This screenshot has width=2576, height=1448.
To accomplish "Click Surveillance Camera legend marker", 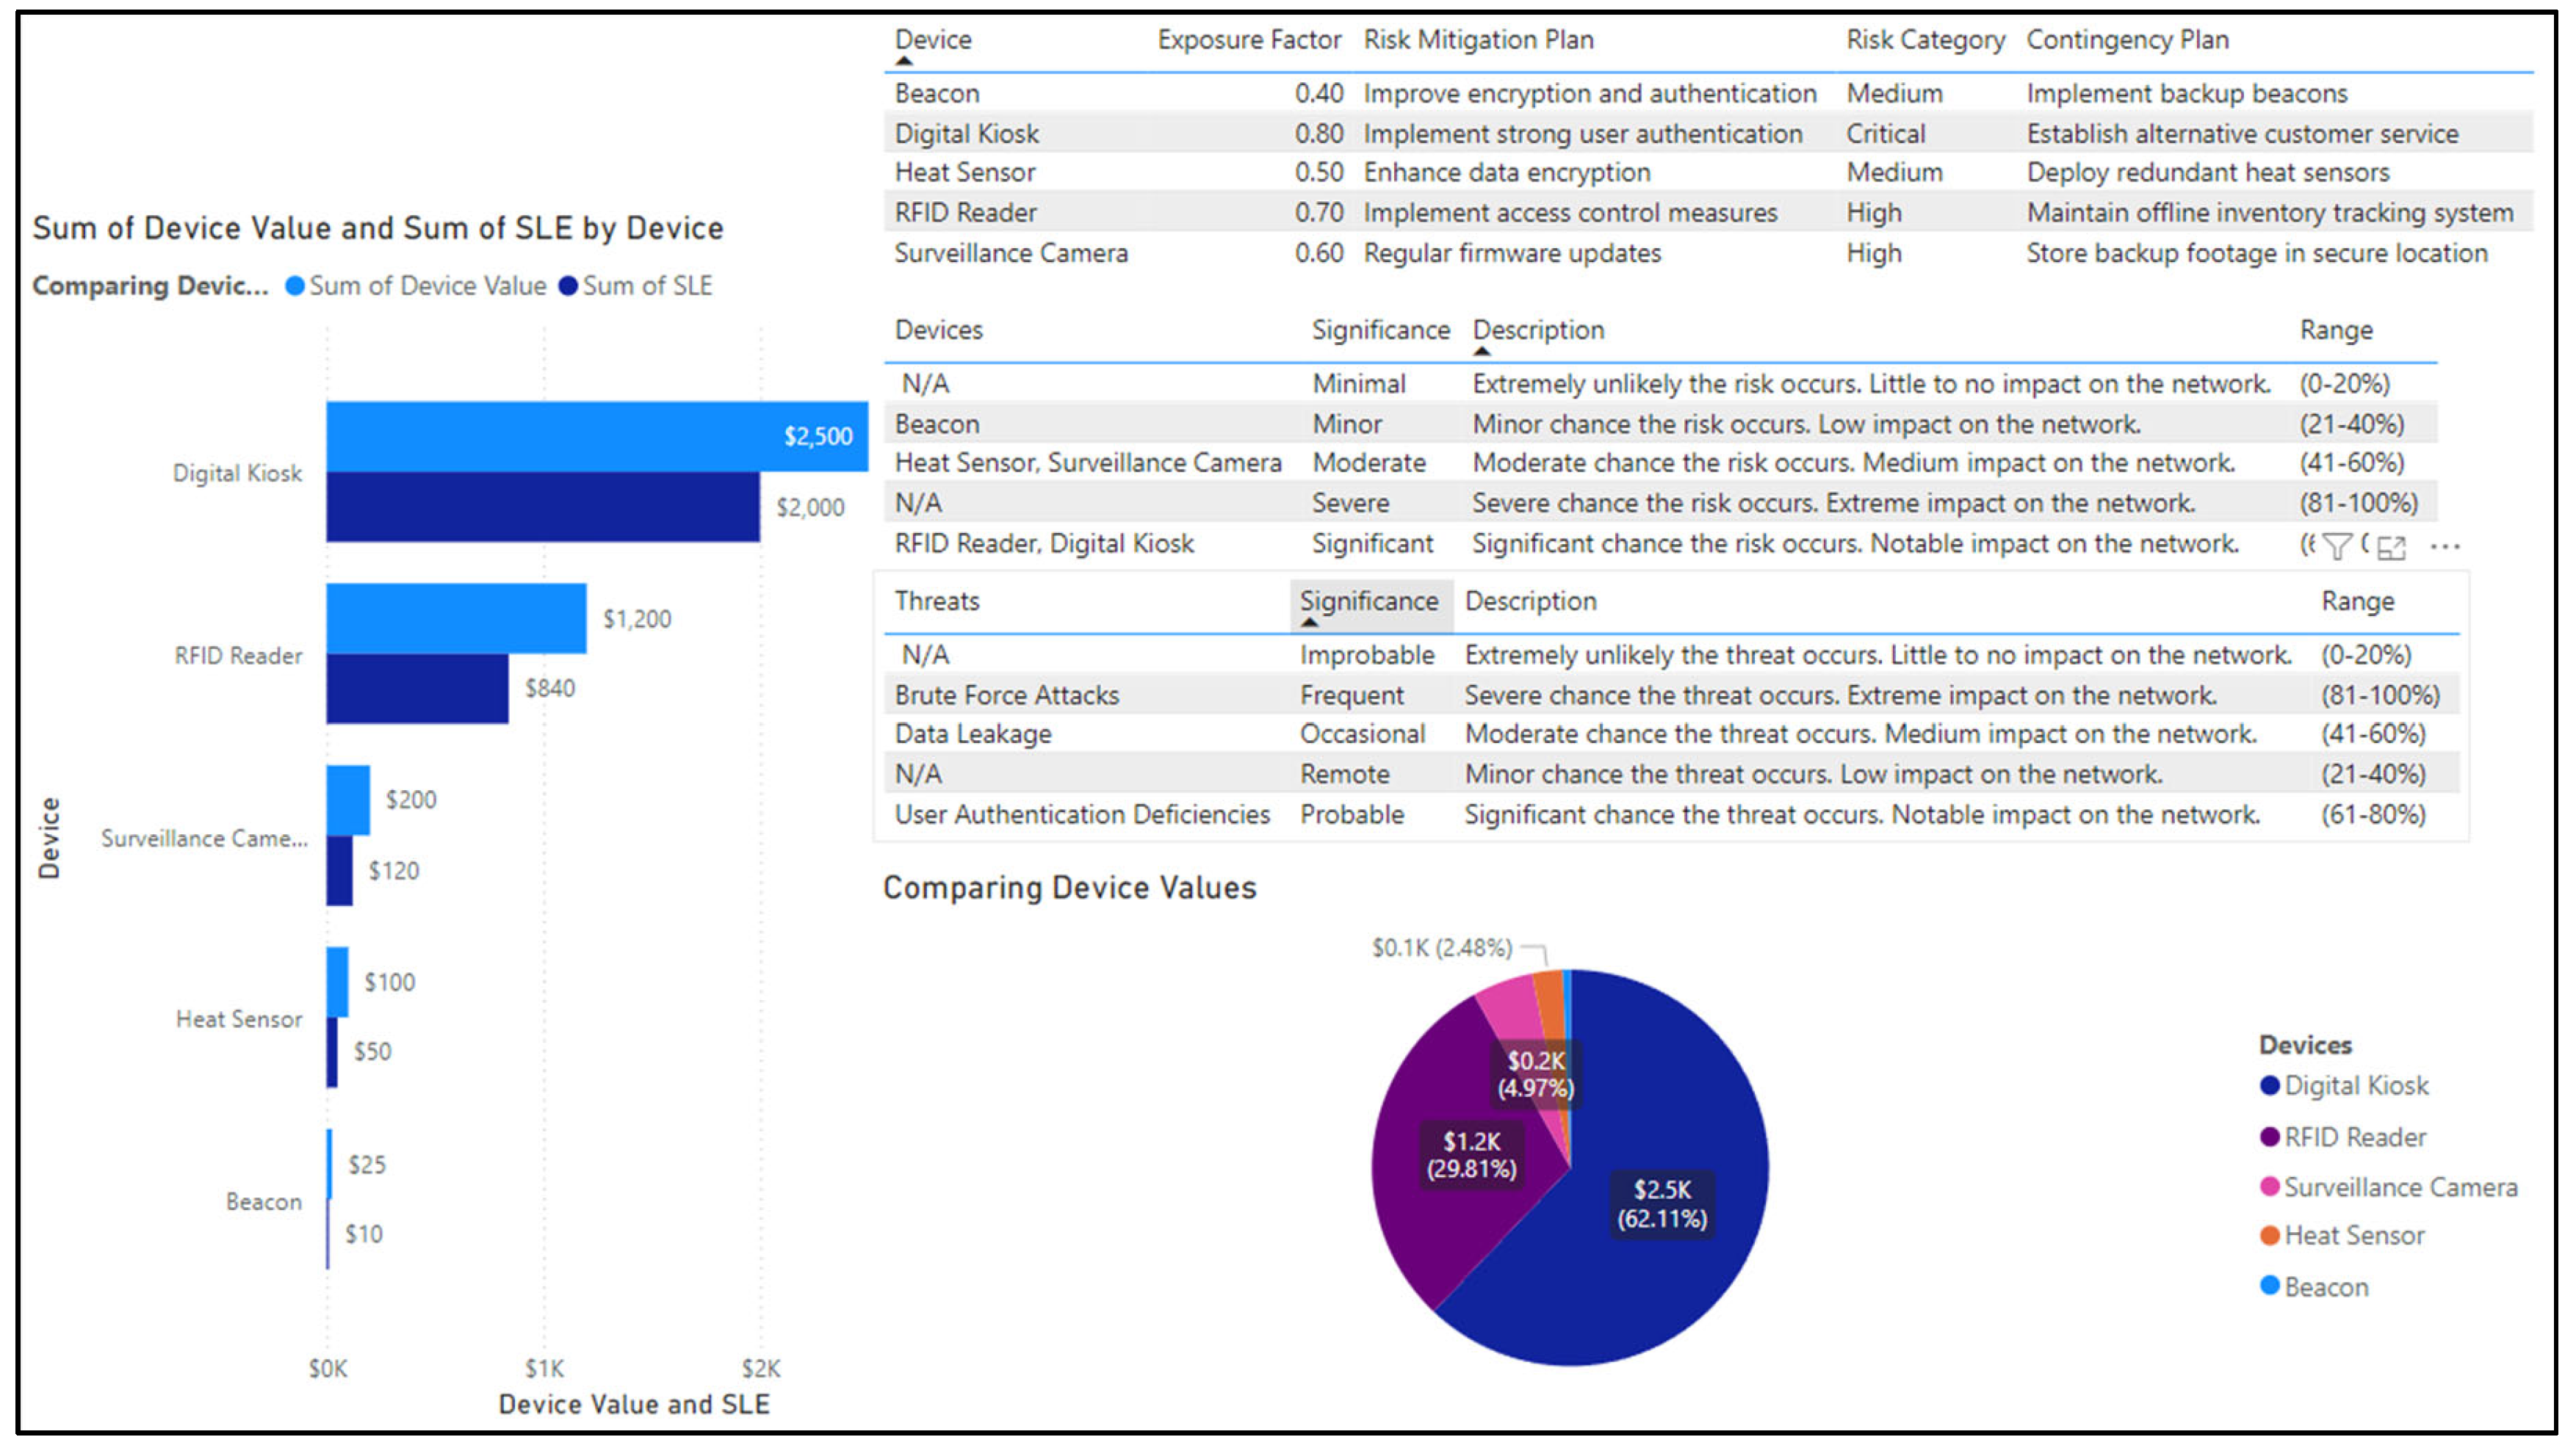I will pyautogui.click(x=2269, y=1187).
